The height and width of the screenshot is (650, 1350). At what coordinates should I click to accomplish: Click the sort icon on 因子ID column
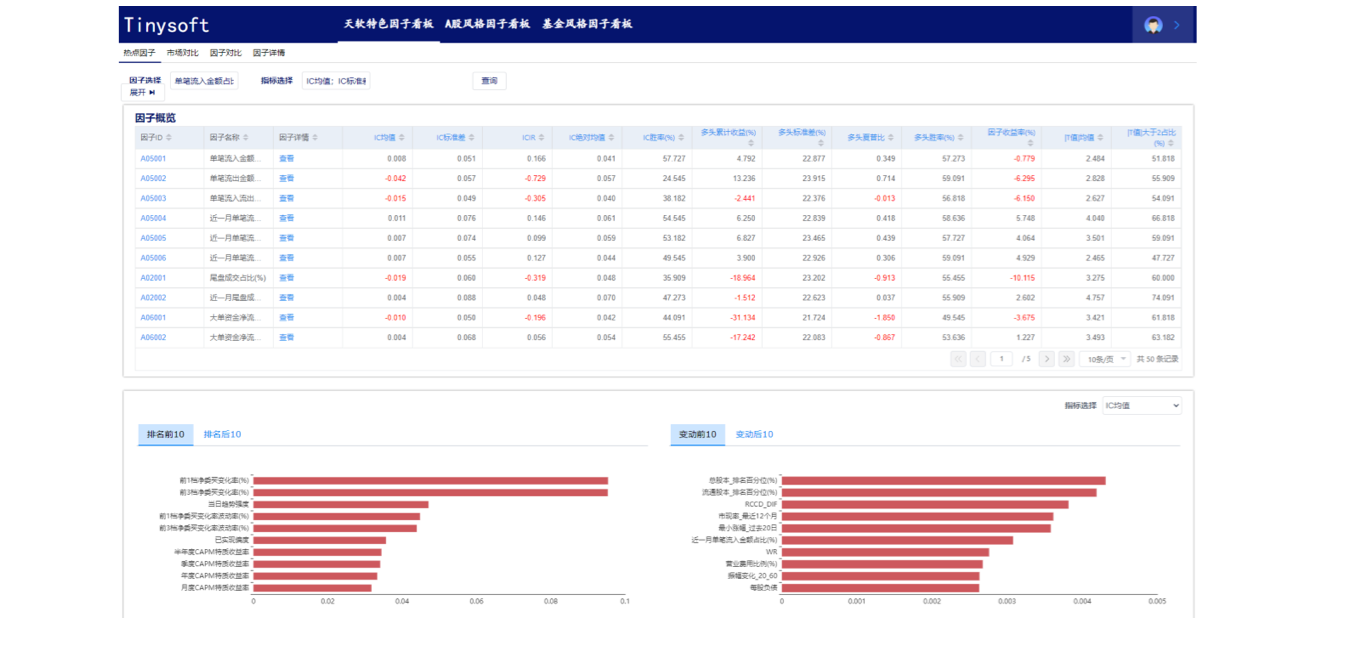coord(169,138)
